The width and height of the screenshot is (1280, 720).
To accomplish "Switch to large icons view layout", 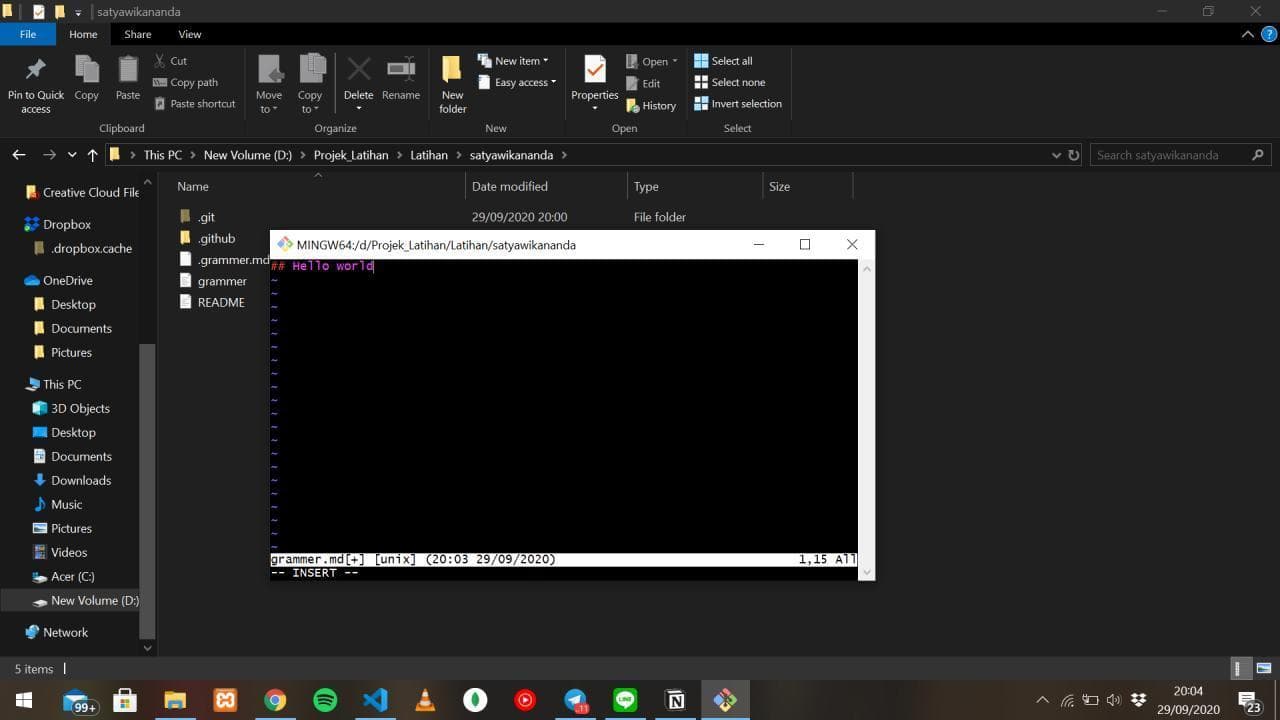I will (1264, 669).
